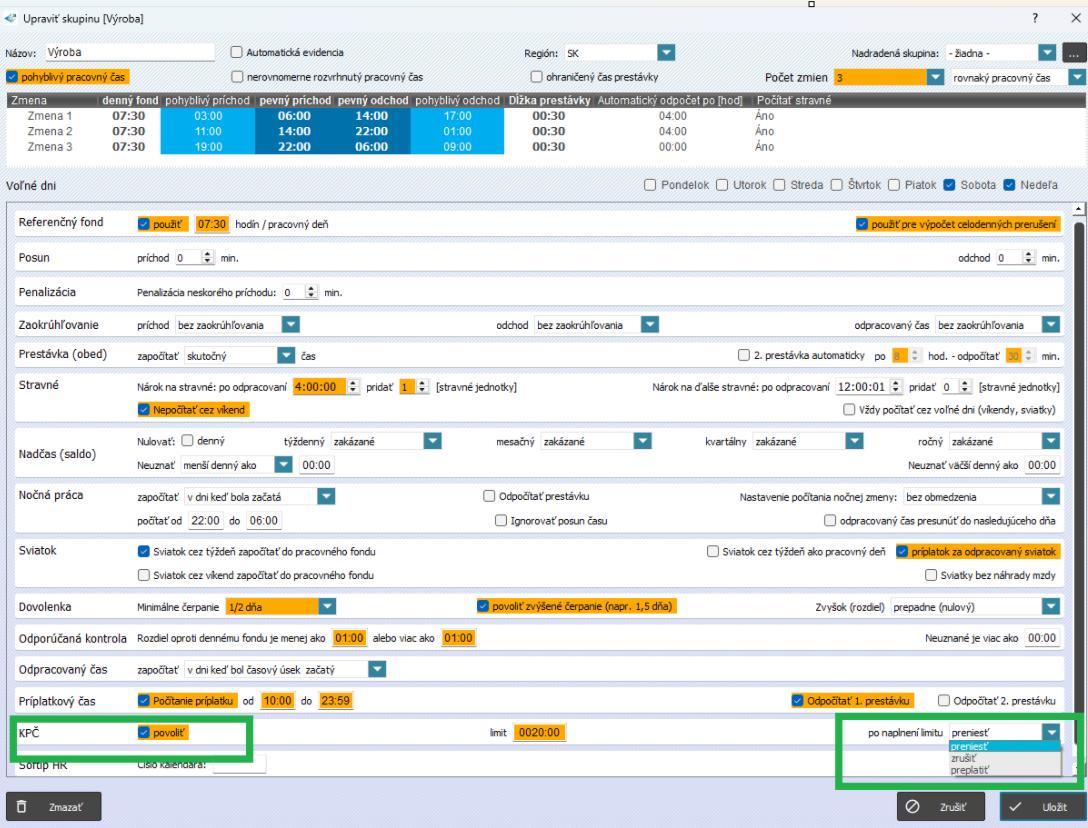Open the Región dropdown
The image size is (1088, 828).
pos(667,53)
